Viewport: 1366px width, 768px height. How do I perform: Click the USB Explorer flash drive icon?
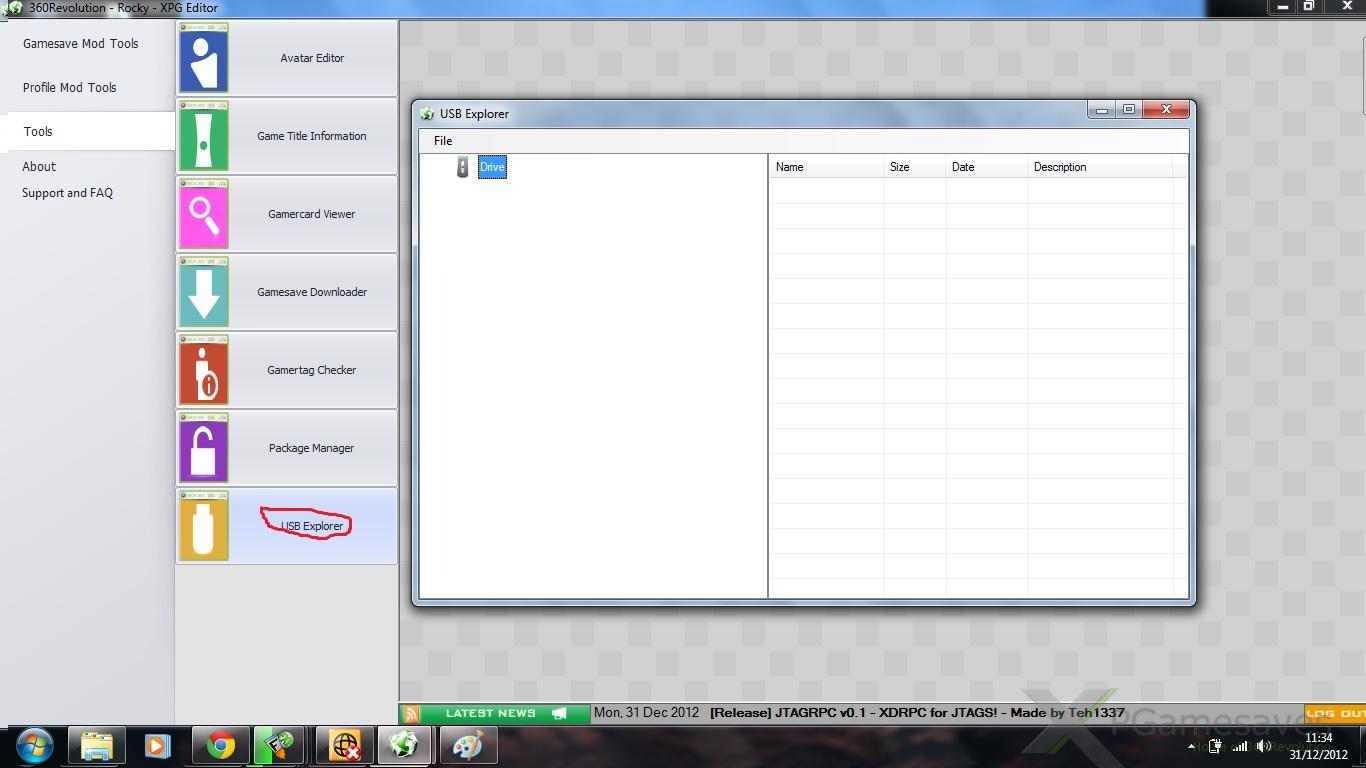click(x=204, y=526)
